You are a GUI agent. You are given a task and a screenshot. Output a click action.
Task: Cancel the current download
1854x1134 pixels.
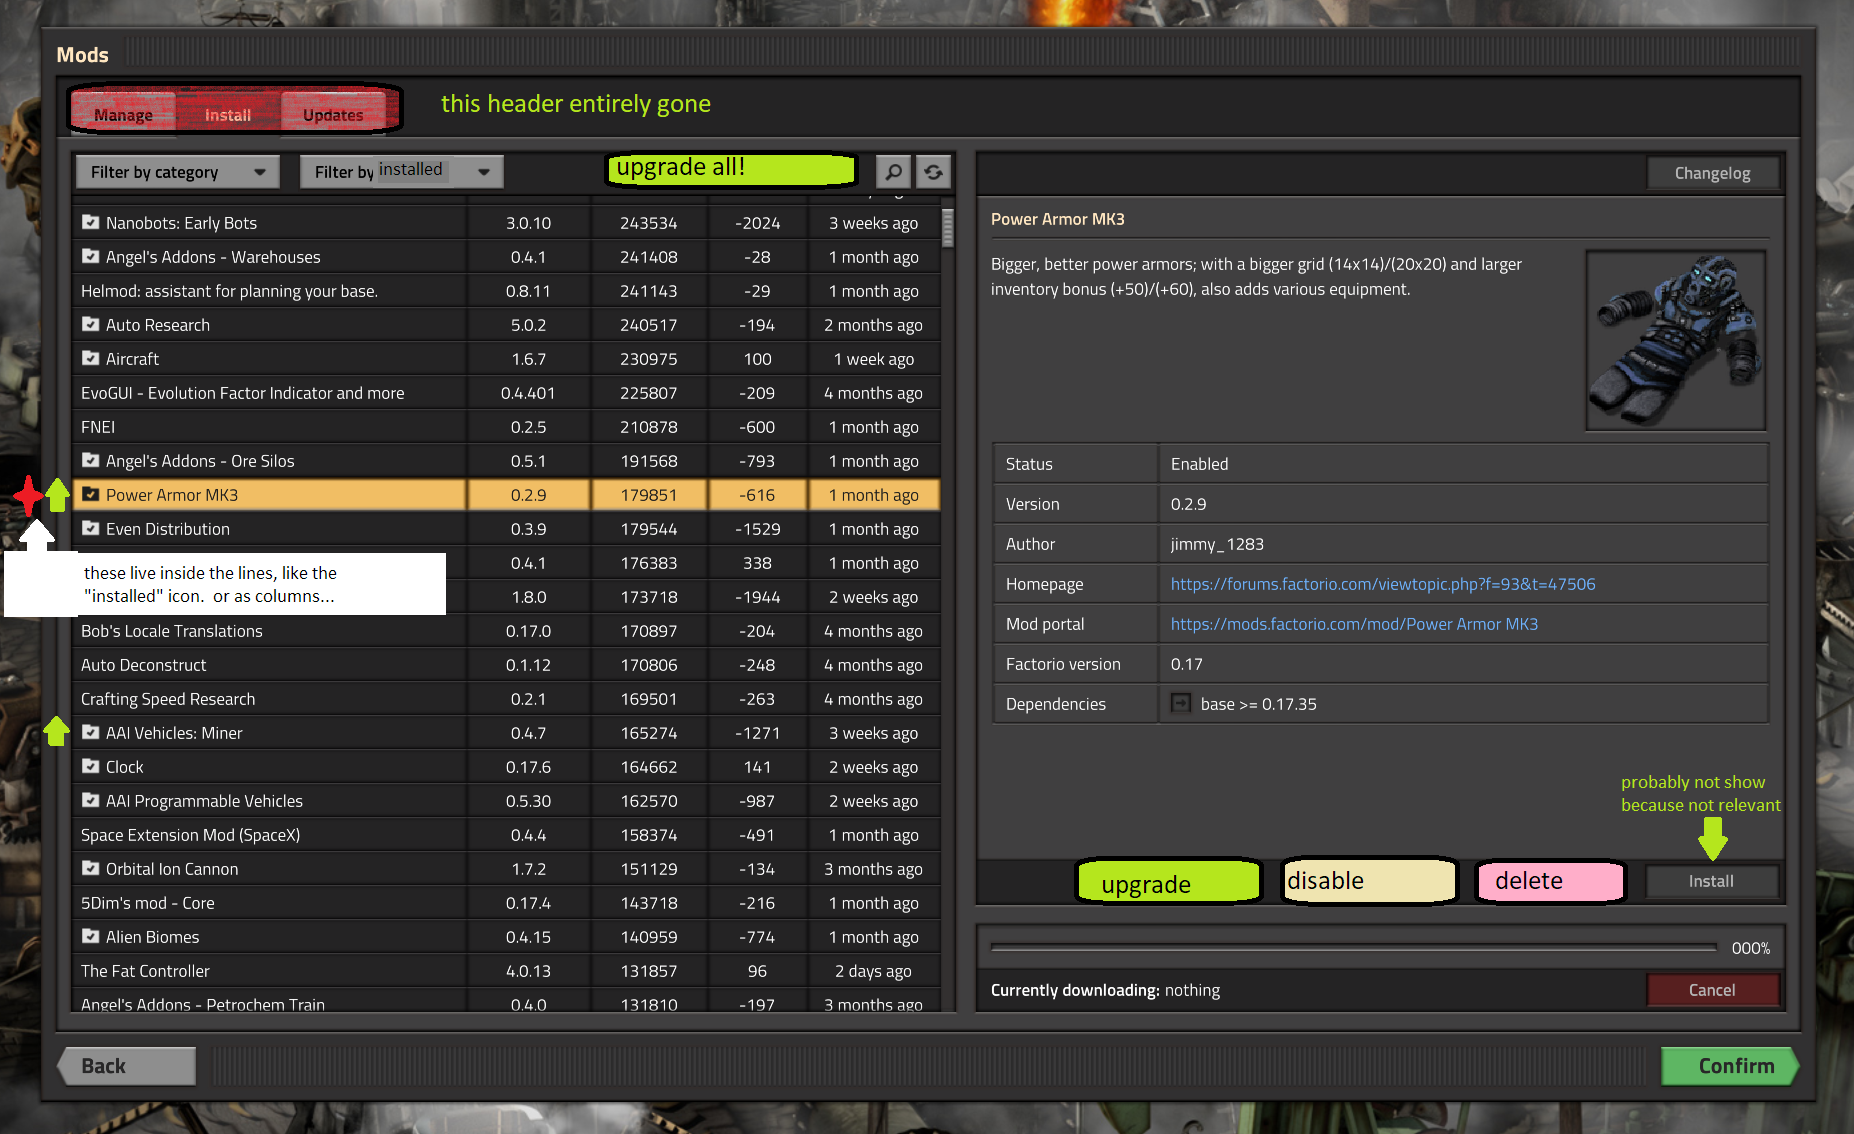click(x=1712, y=990)
